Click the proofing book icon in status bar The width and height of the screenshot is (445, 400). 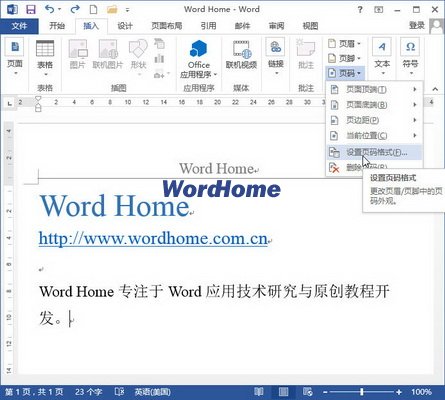[x=120, y=392]
